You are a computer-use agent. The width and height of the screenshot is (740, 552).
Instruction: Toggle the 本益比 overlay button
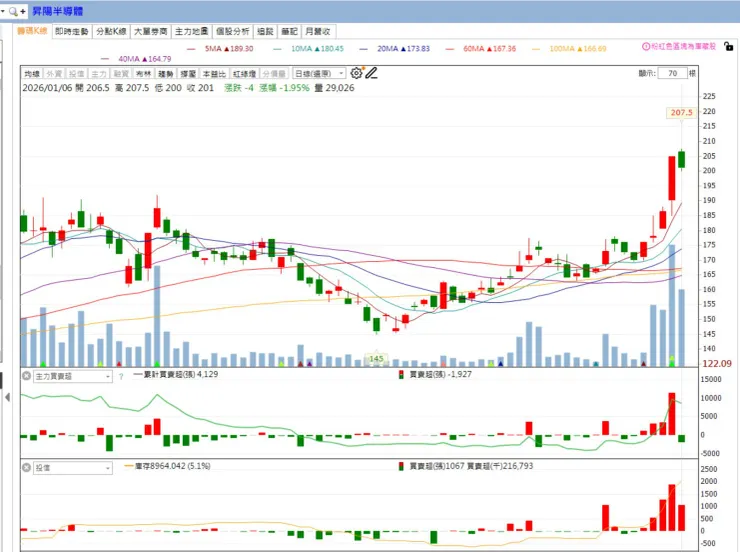[214, 74]
